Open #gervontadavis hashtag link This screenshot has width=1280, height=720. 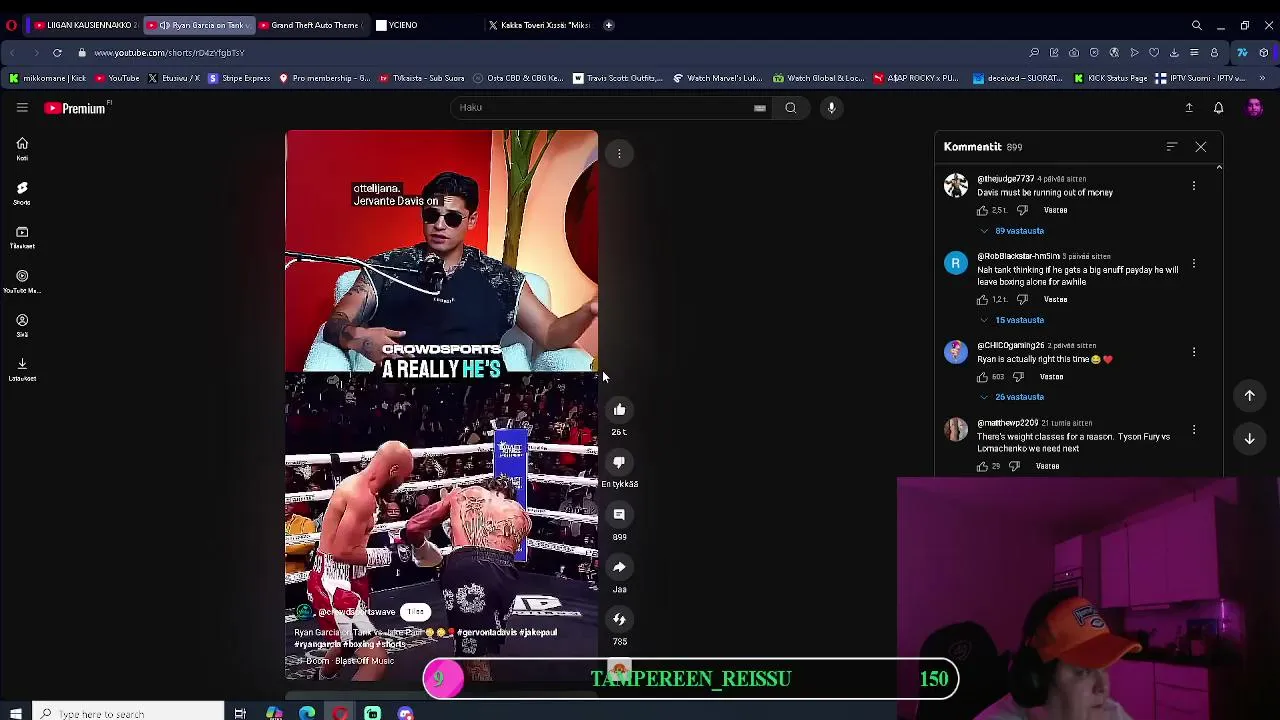[488, 632]
